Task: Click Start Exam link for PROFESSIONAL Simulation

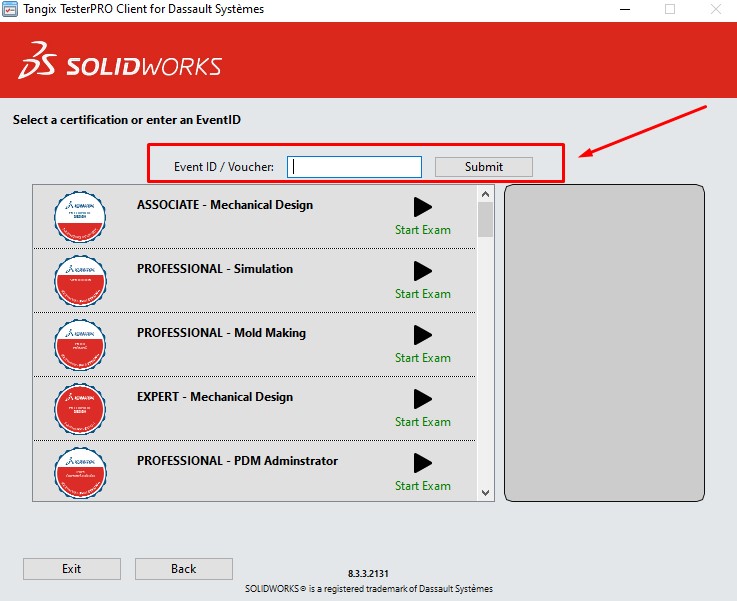Action: point(422,294)
